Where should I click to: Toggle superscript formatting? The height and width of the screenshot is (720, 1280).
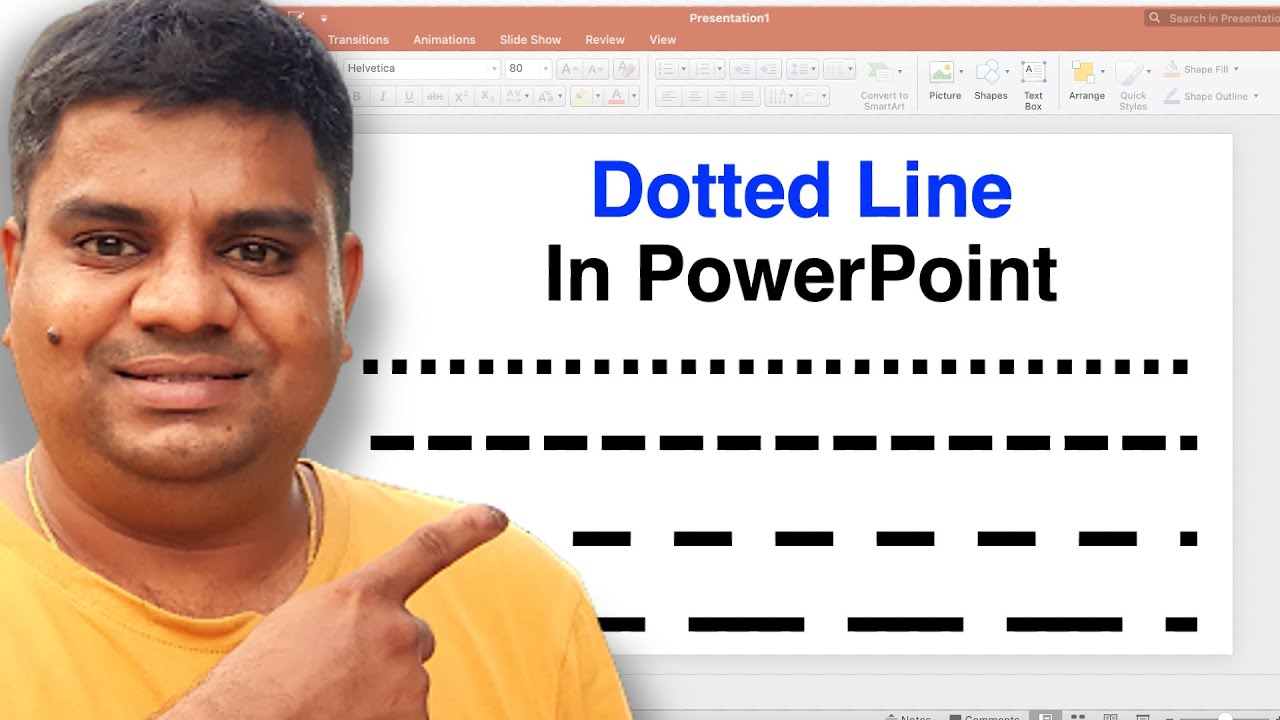[461, 97]
